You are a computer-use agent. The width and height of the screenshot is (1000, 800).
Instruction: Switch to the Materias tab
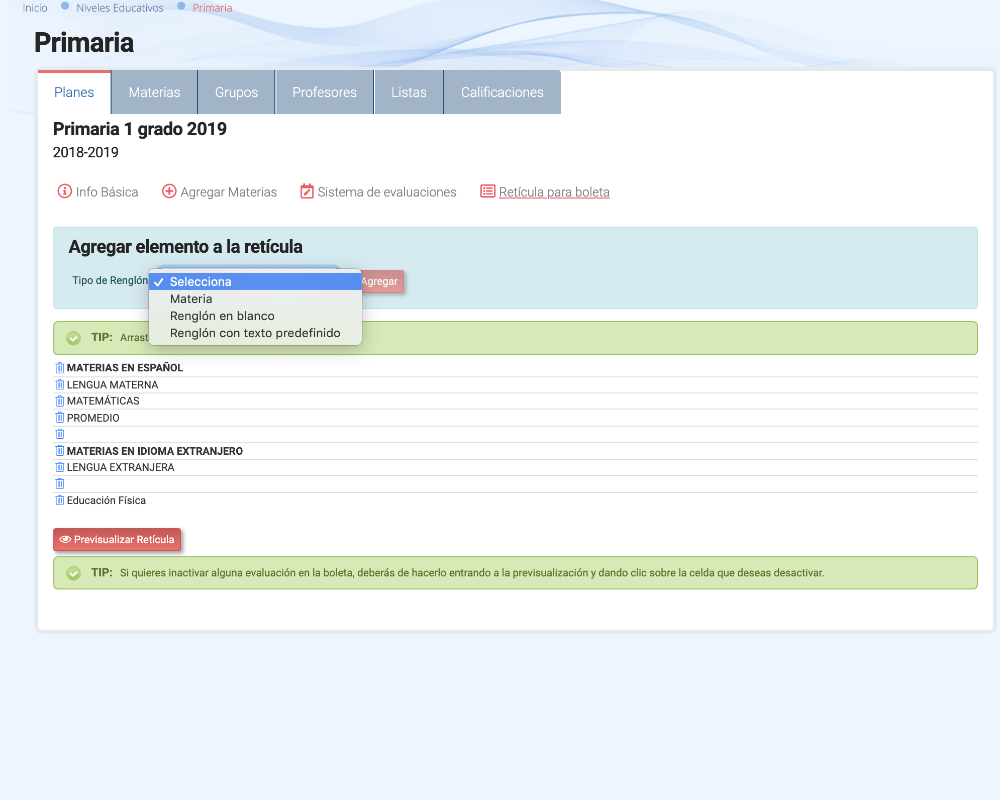pos(154,92)
